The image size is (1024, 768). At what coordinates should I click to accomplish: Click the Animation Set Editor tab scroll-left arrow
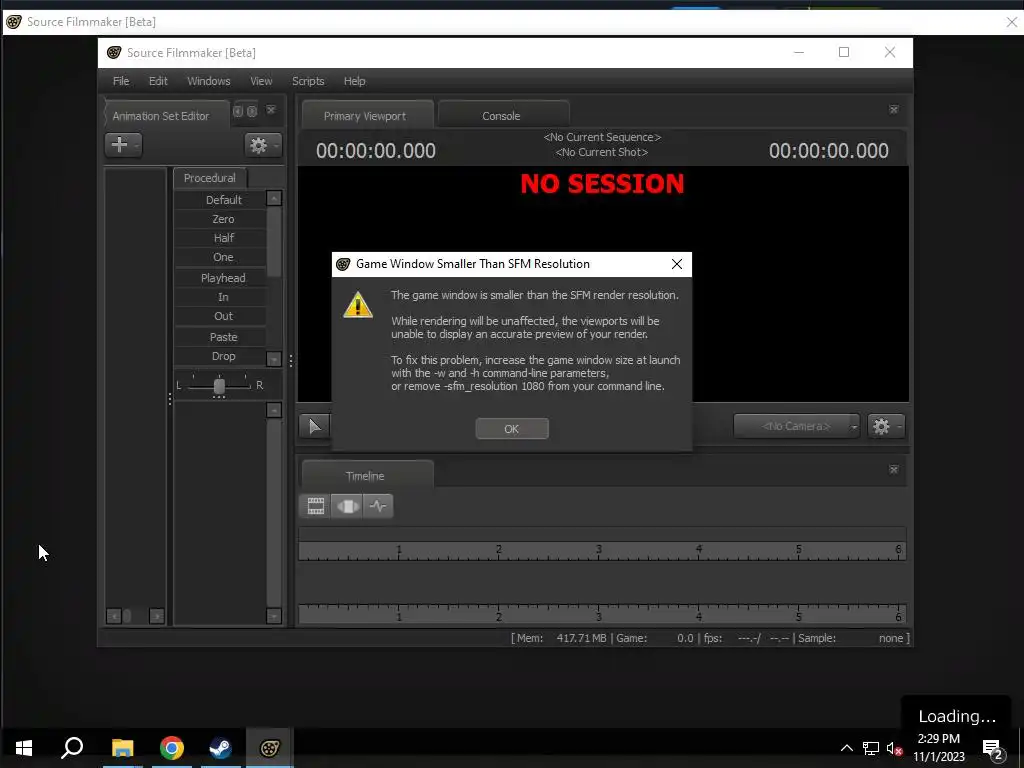click(x=238, y=111)
